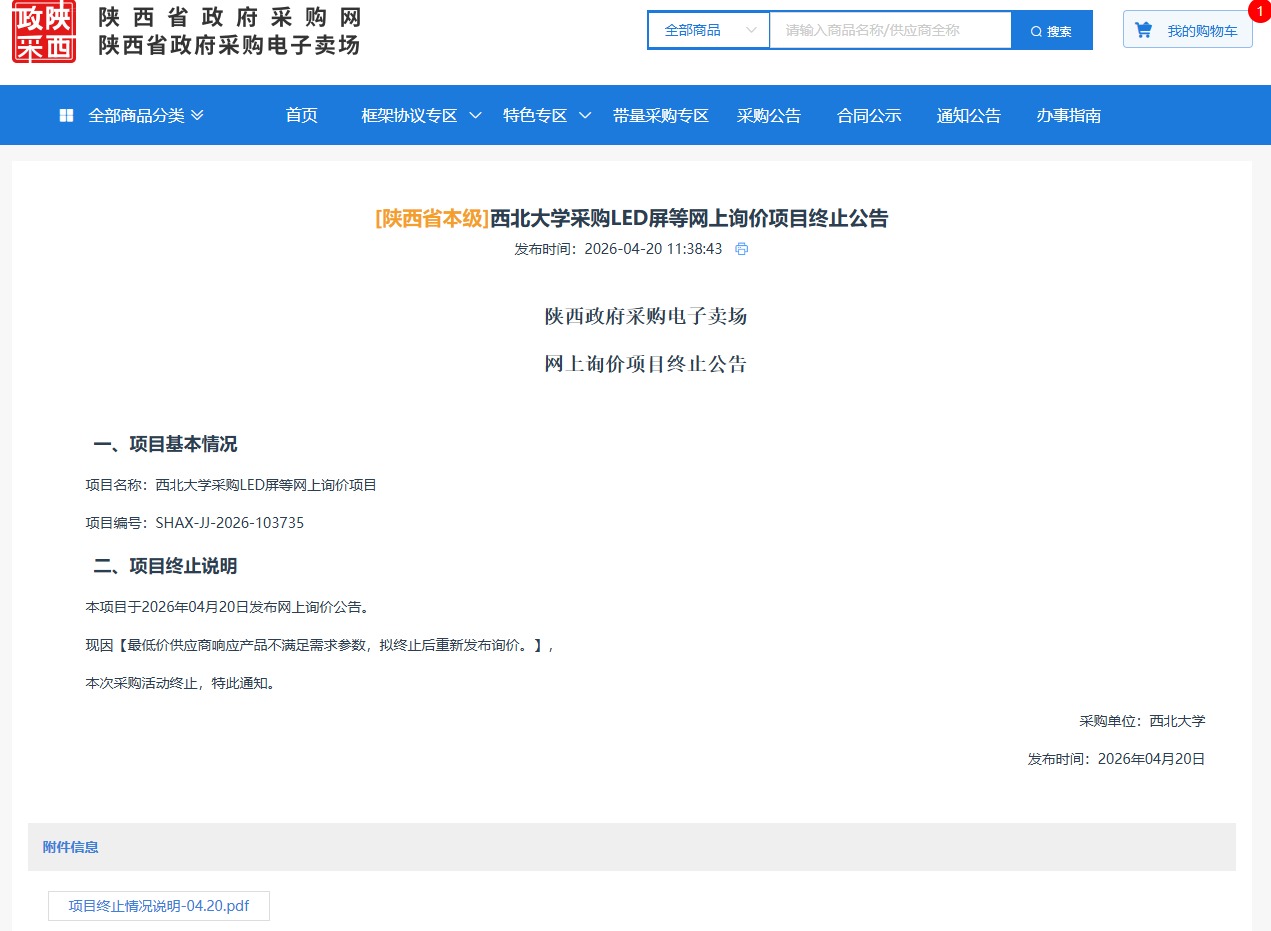Click the print icon beside publish time

(741, 249)
